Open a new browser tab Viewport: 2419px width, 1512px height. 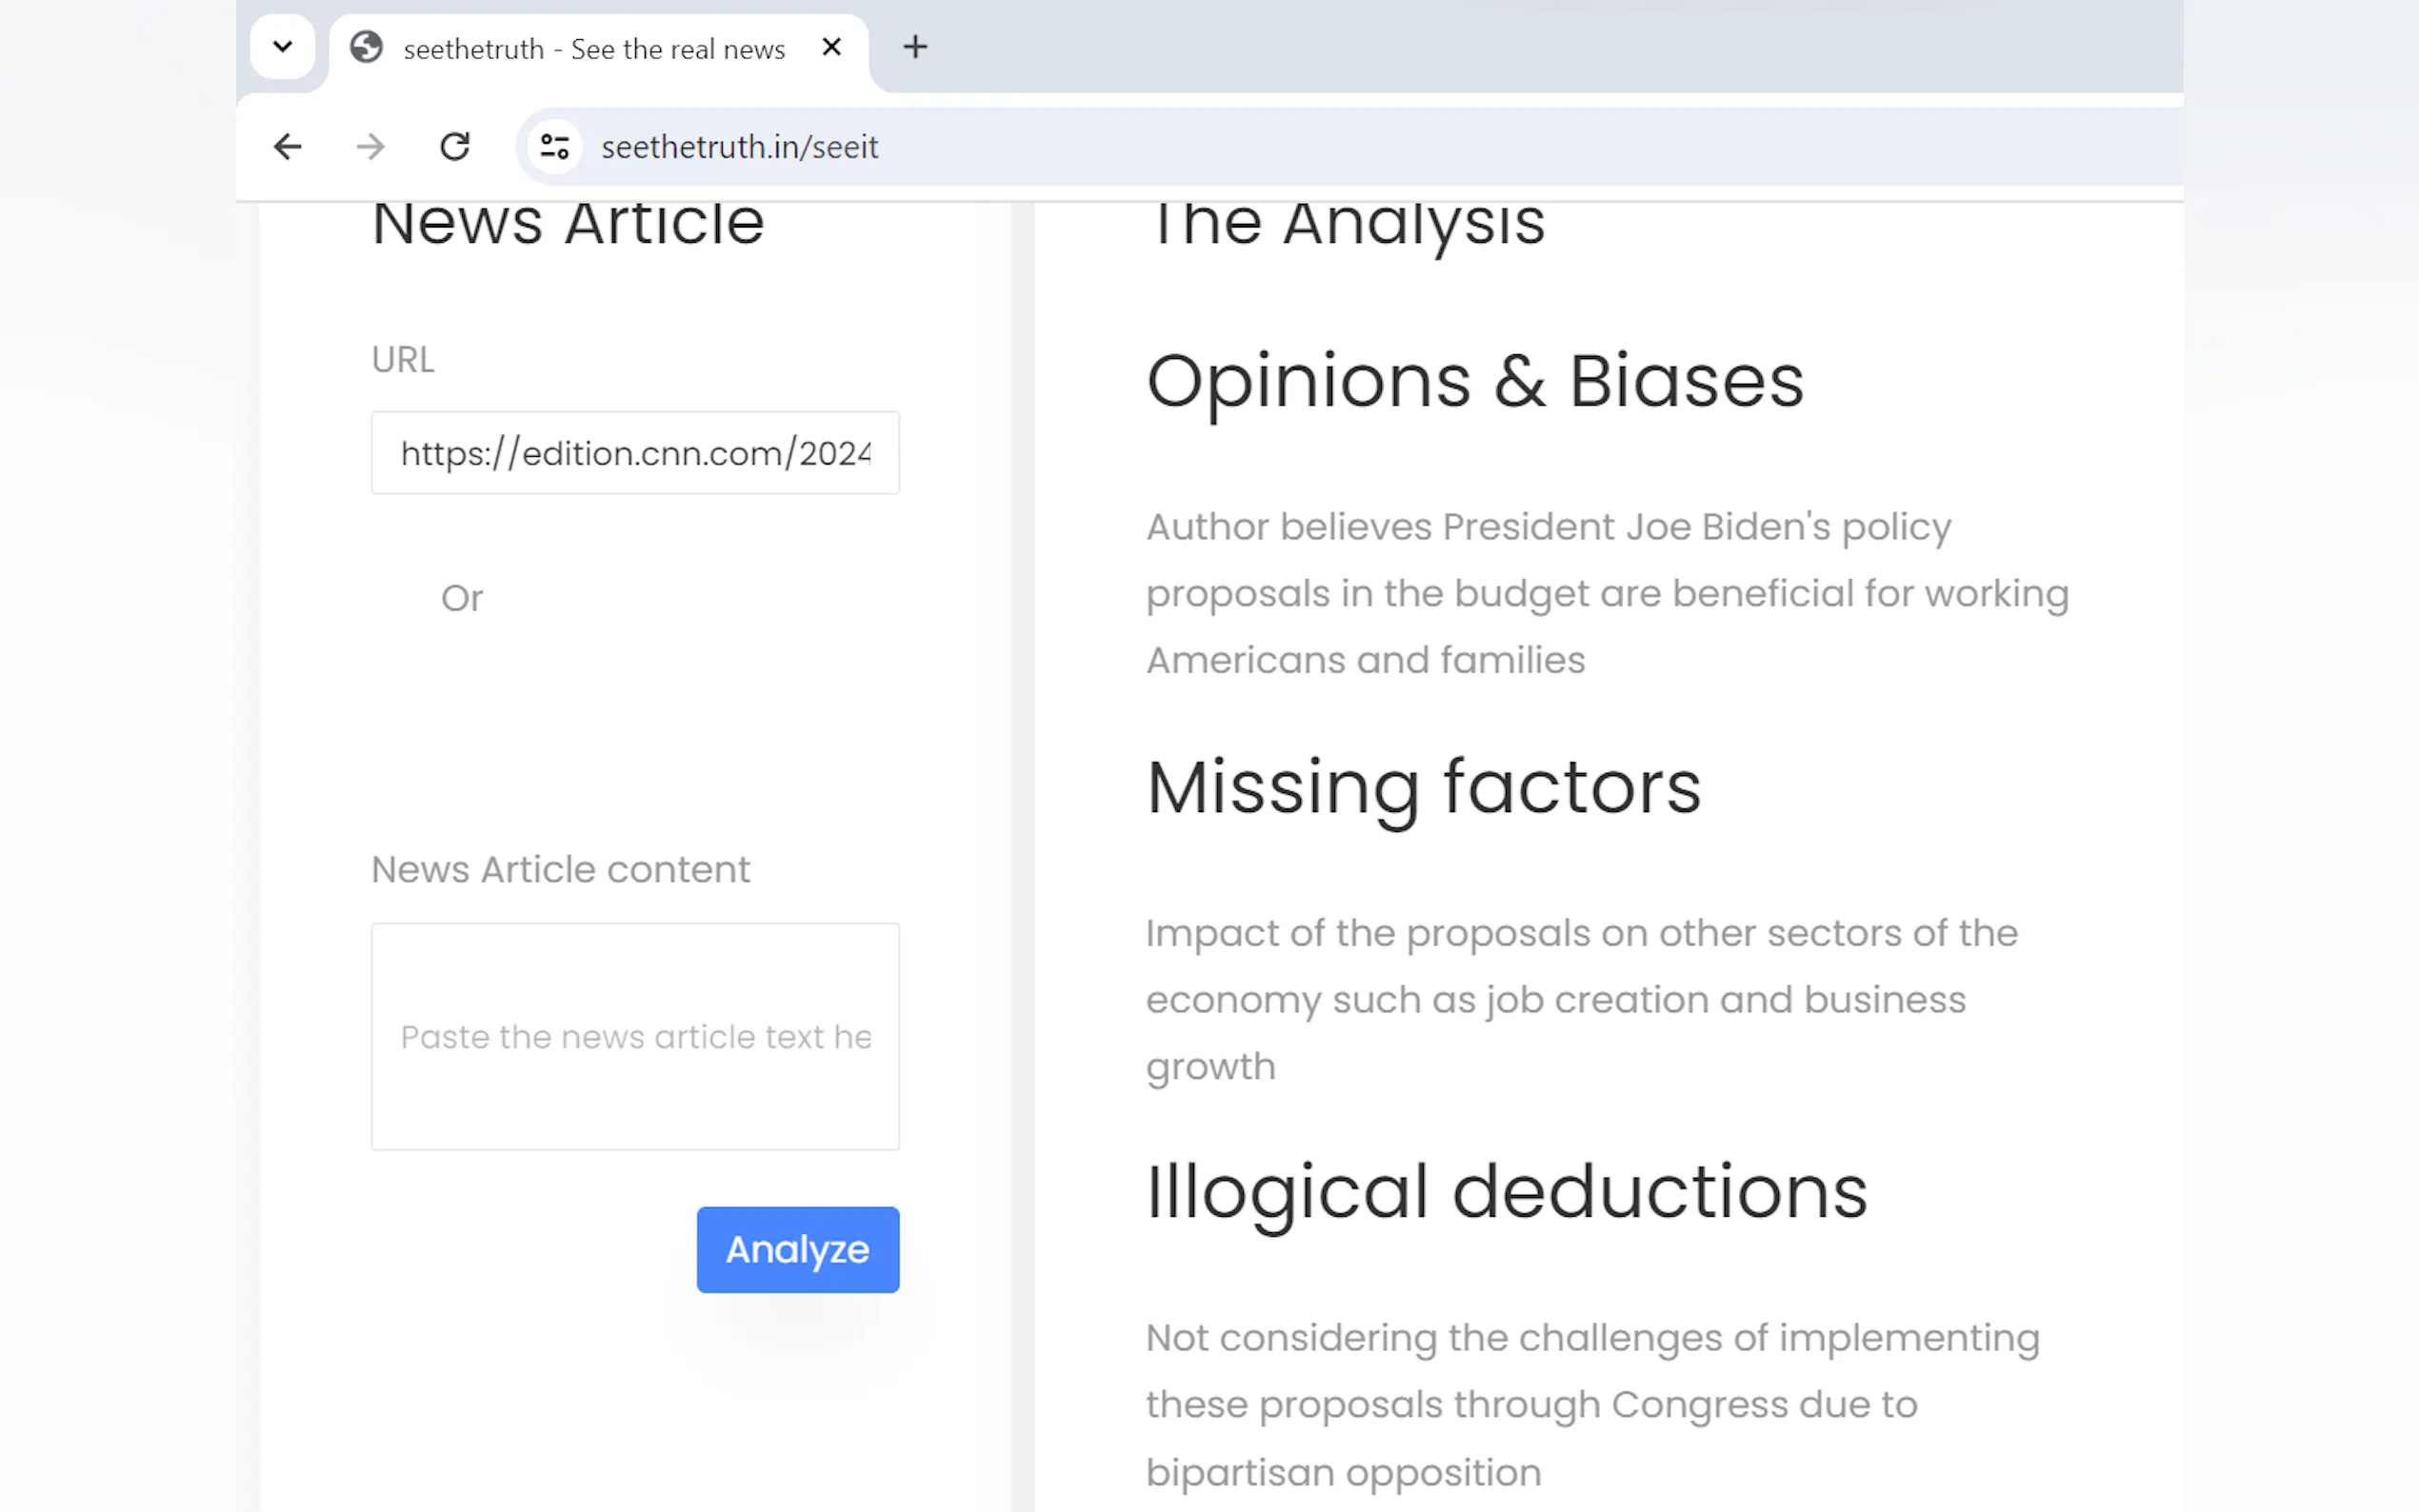tap(915, 47)
